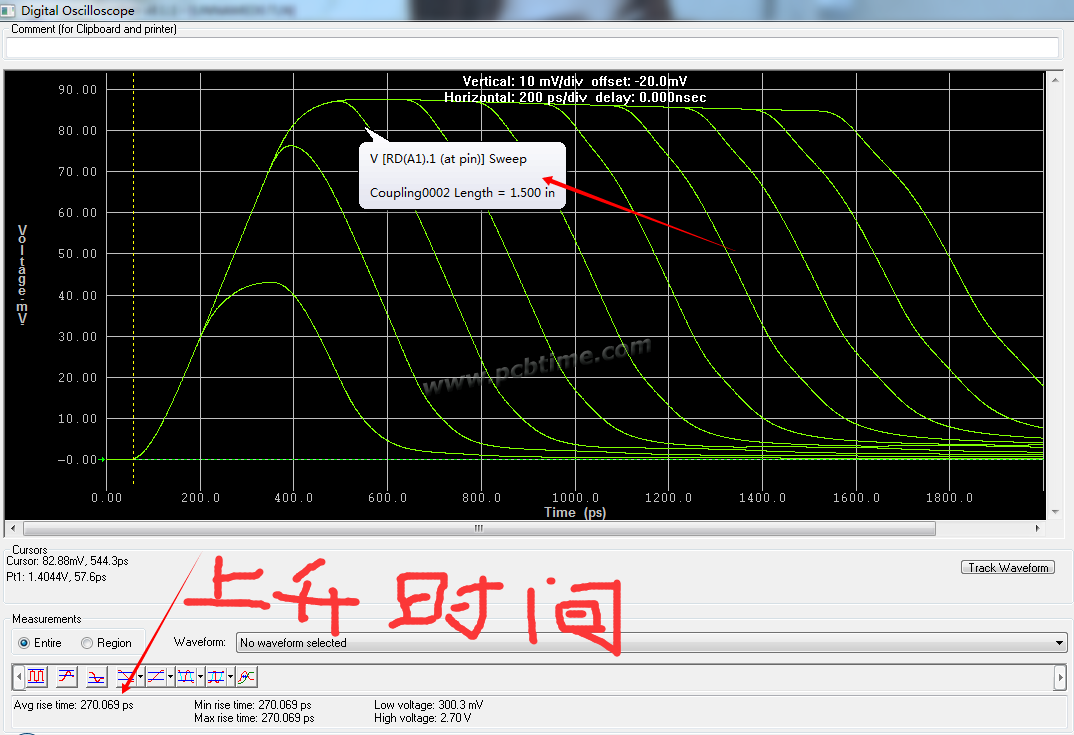Click the Measurements group label
The image size is (1074, 735).
pos(47,619)
